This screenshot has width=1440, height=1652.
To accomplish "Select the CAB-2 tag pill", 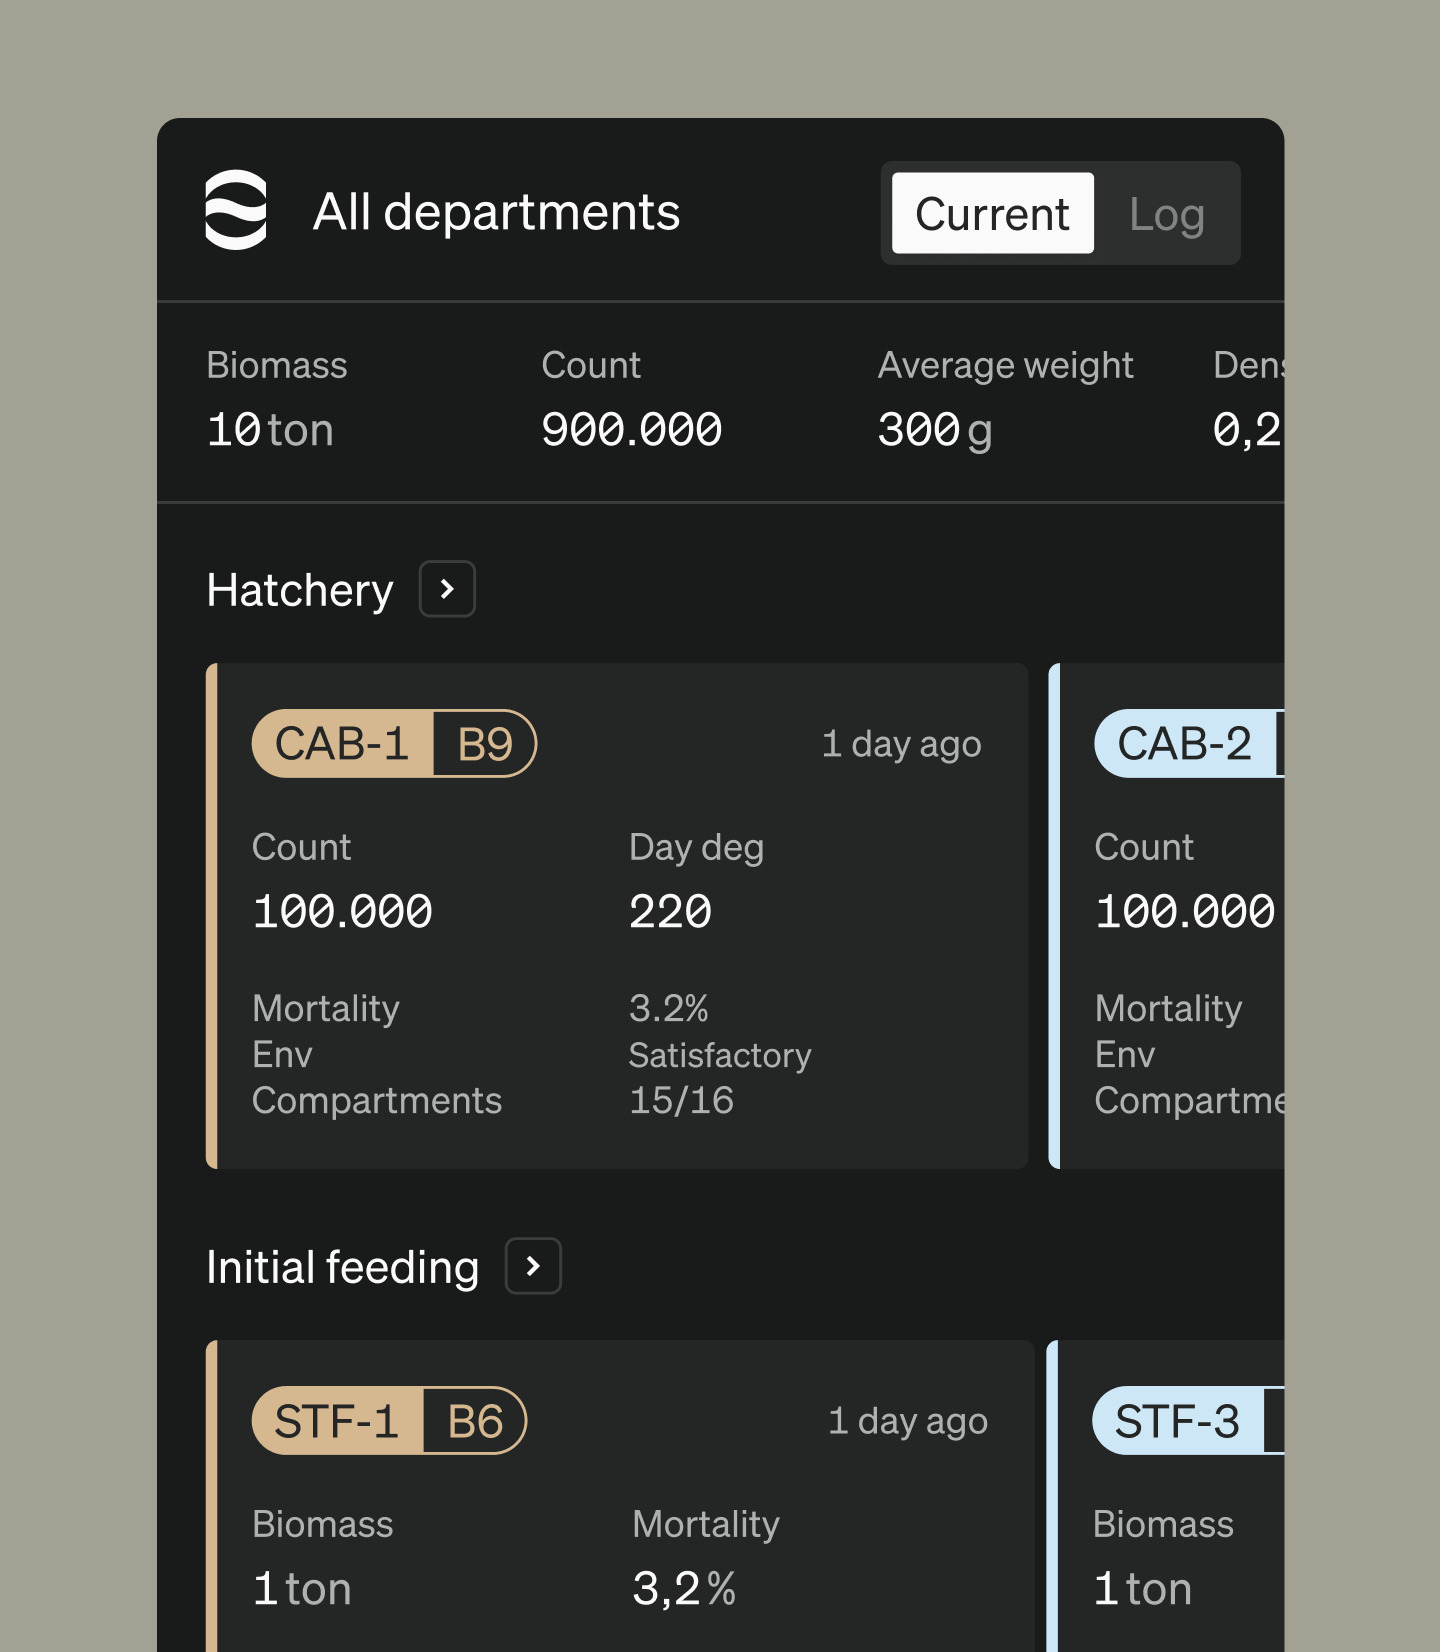I will point(1185,744).
